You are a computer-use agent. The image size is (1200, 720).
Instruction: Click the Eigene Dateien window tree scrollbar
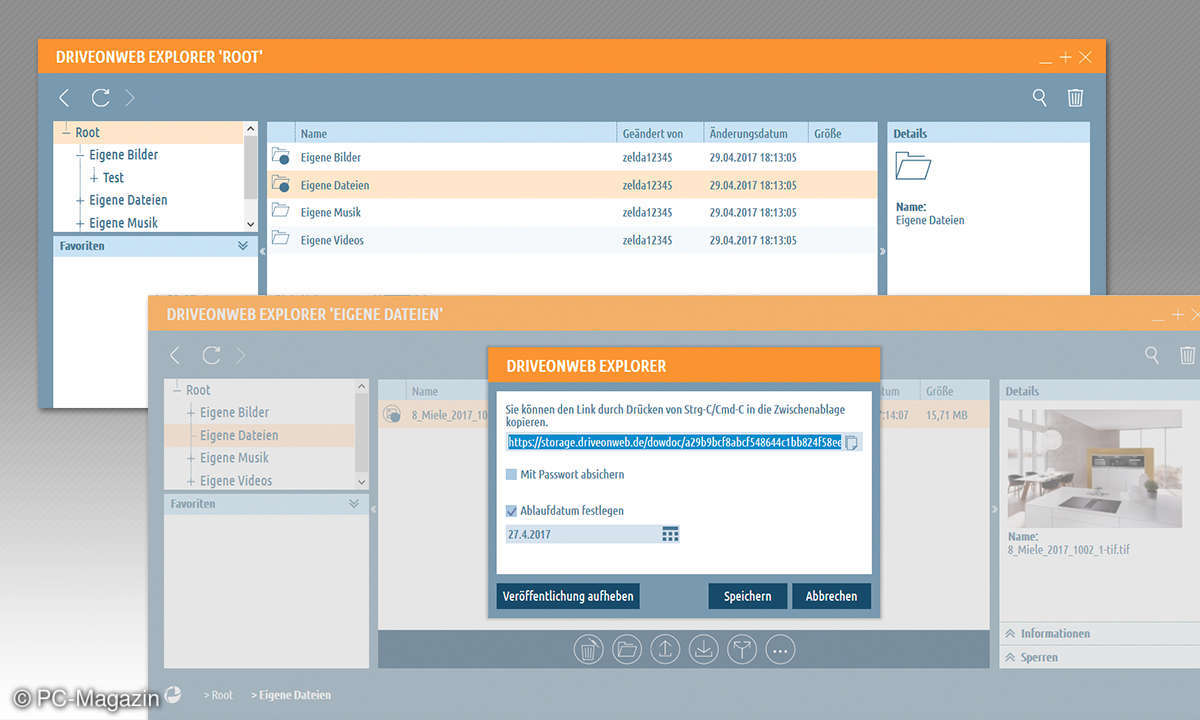tap(361, 435)
